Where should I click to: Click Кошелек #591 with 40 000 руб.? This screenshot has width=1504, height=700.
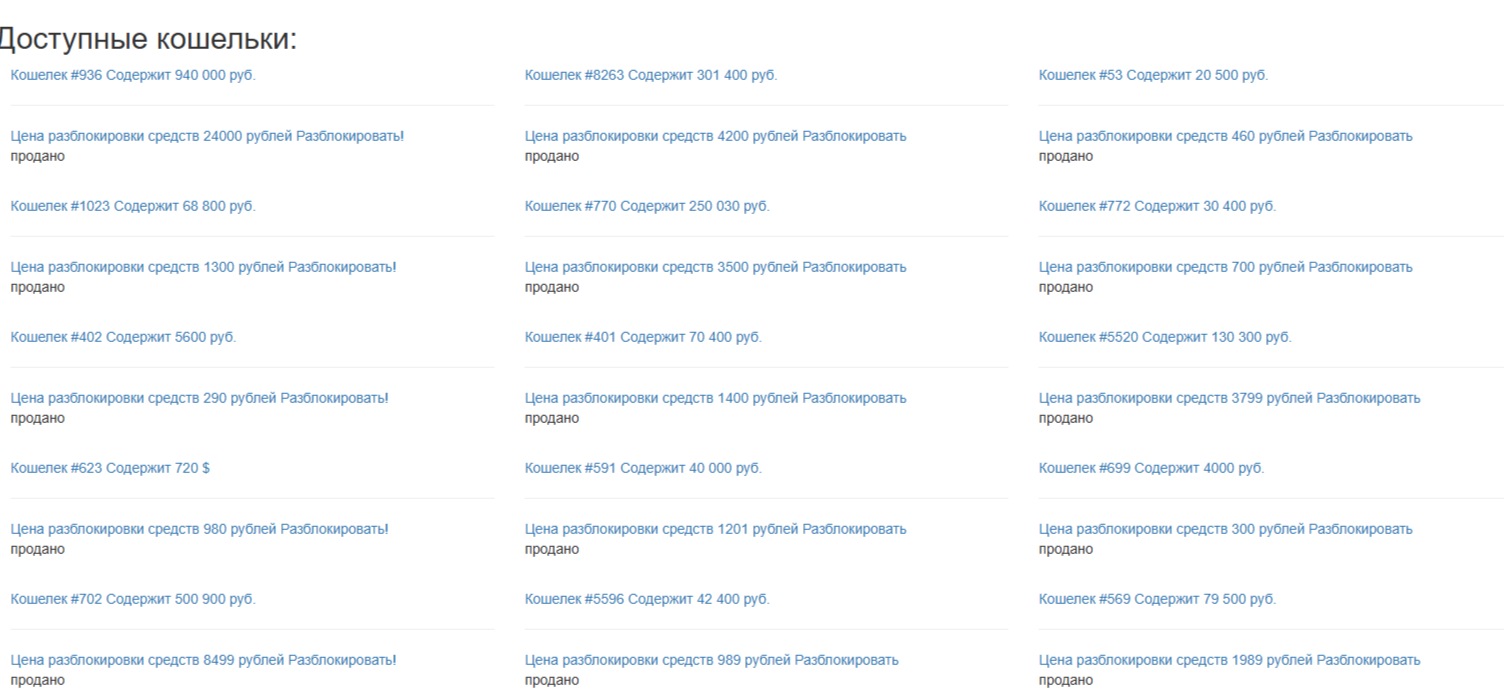pos(642,468)
